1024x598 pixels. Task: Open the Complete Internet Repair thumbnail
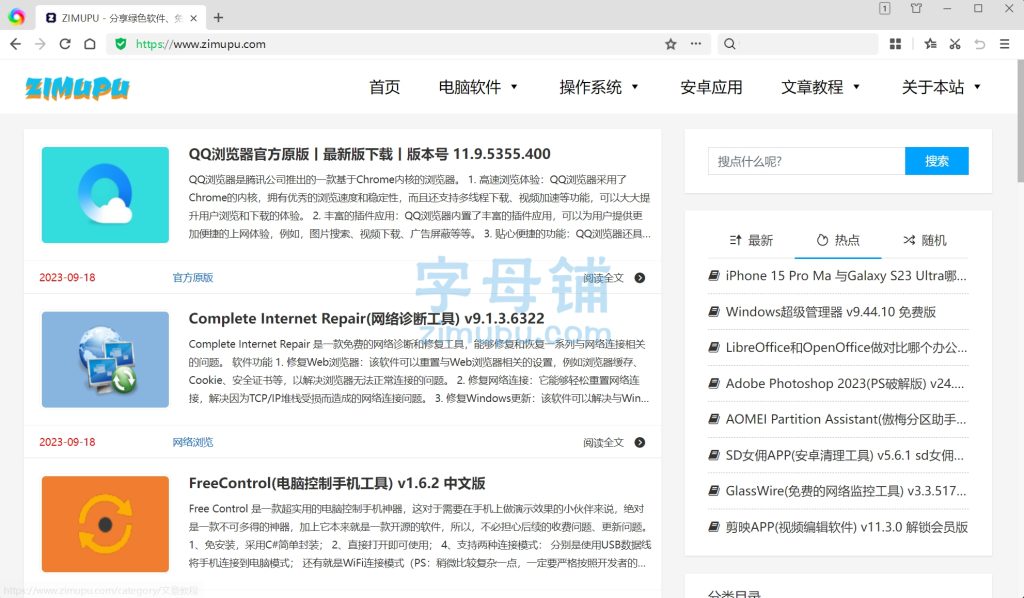(x=105, y=359)
